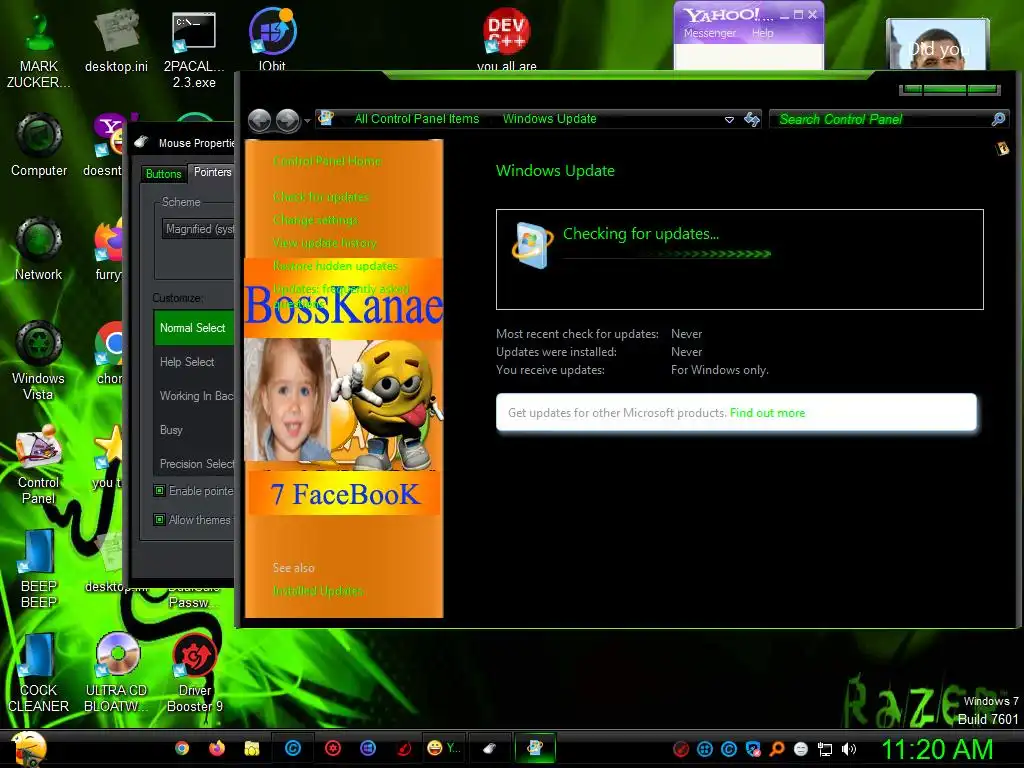
Task: Open the top-row desktop.ini file icon
Action: click(x=116, y=40)
